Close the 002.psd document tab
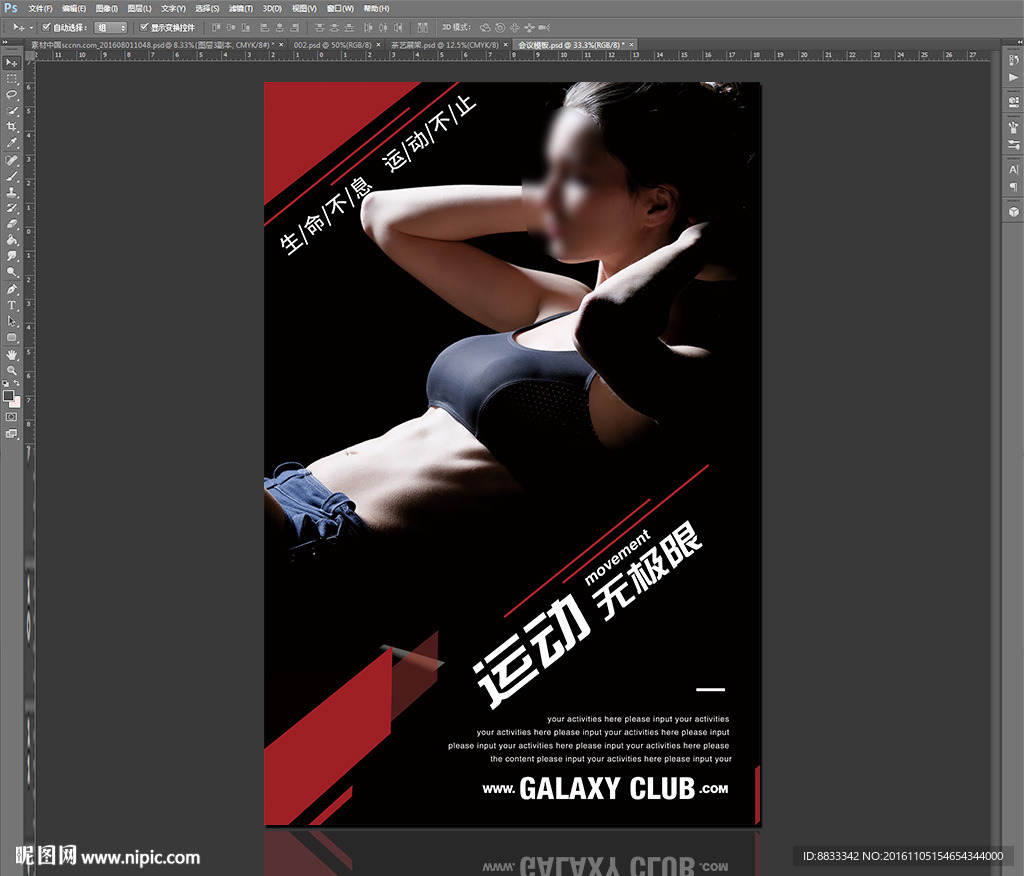This screenshot has width=1024, height=876. pos(378,45)
